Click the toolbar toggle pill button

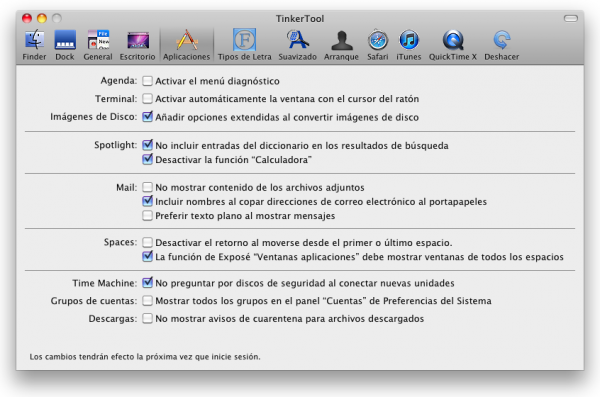point(571,18)
